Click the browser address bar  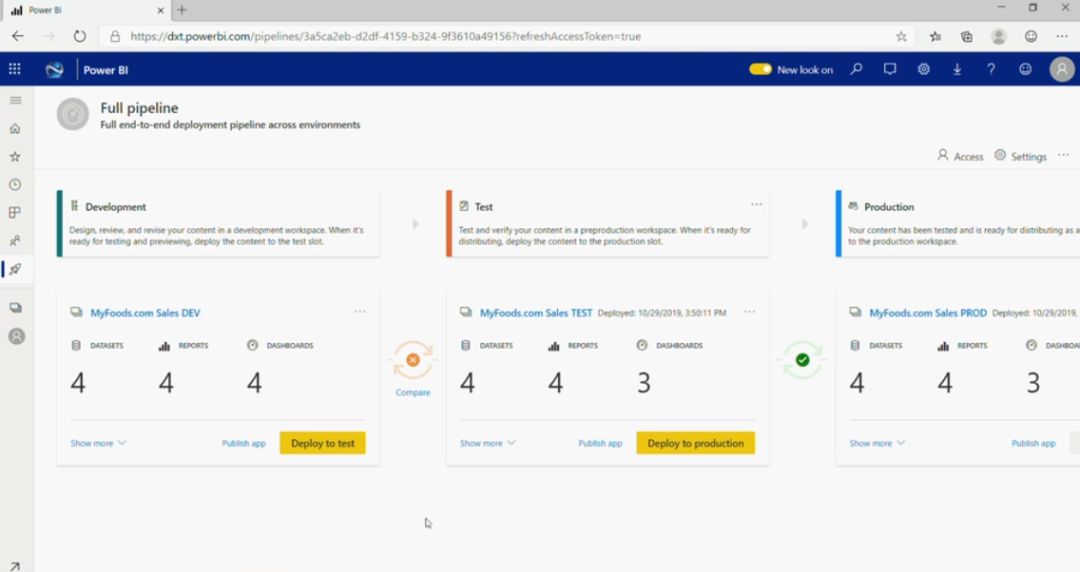508,37
